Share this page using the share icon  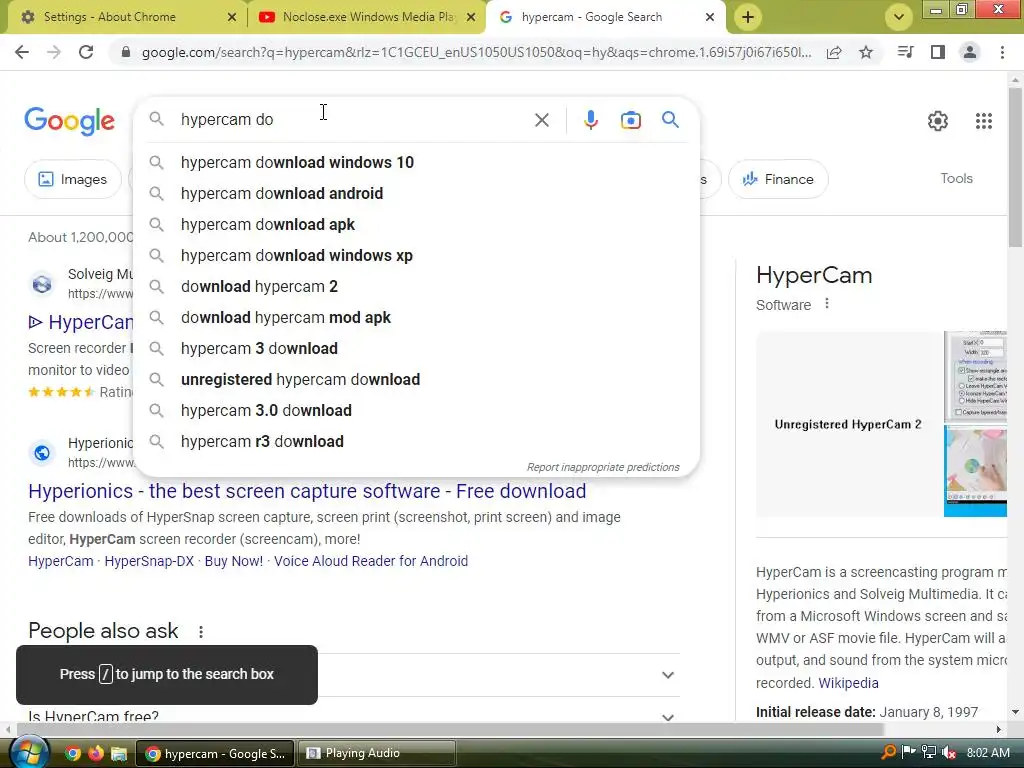click(834, 52)
